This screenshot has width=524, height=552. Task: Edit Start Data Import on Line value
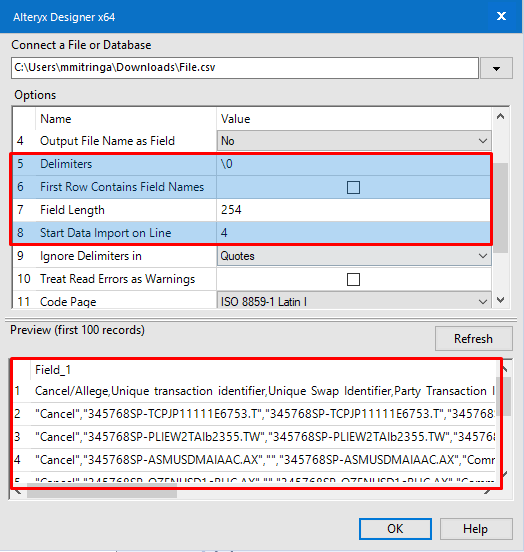click(x=353, y=233)
